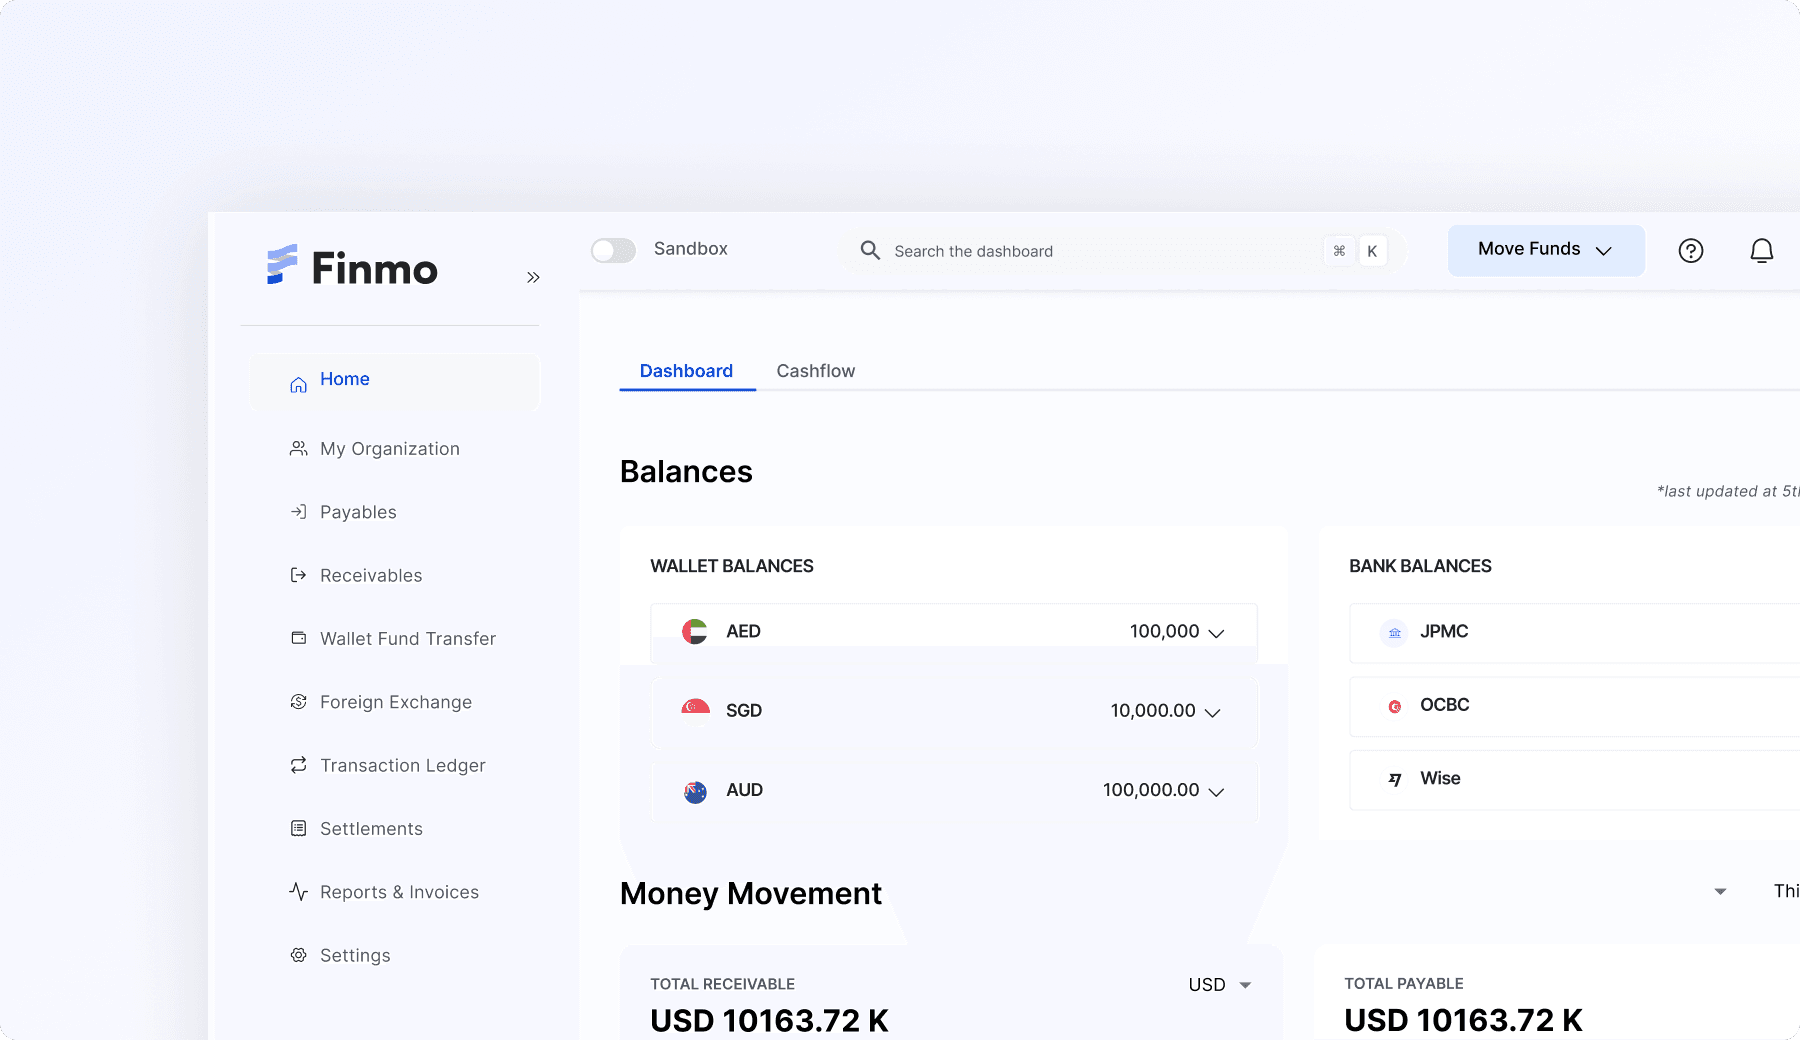Image resolution: width=1800 pixels, height=1040 pixels.
Task: Click the Wise logo icon
Action: point(1394,779)
